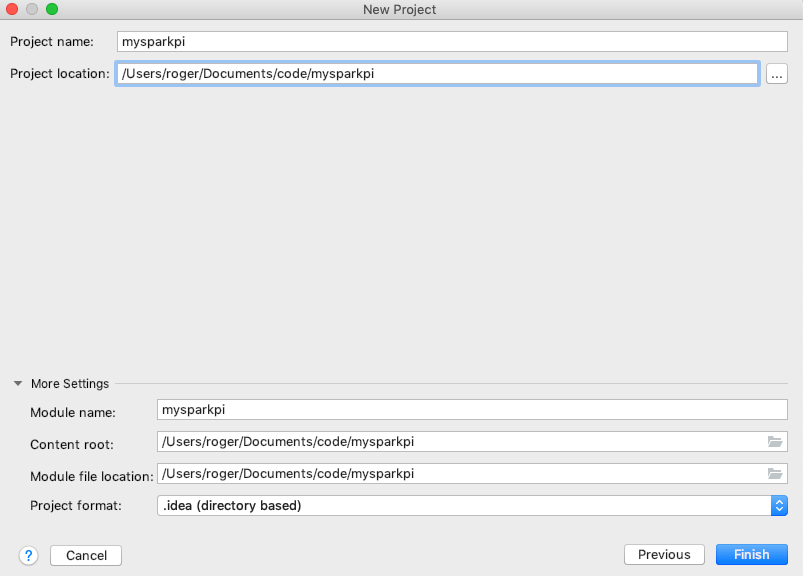Viewport: 803px width, 576px height.
Task: Go back with the Previous button
Action: click(664, 555)
